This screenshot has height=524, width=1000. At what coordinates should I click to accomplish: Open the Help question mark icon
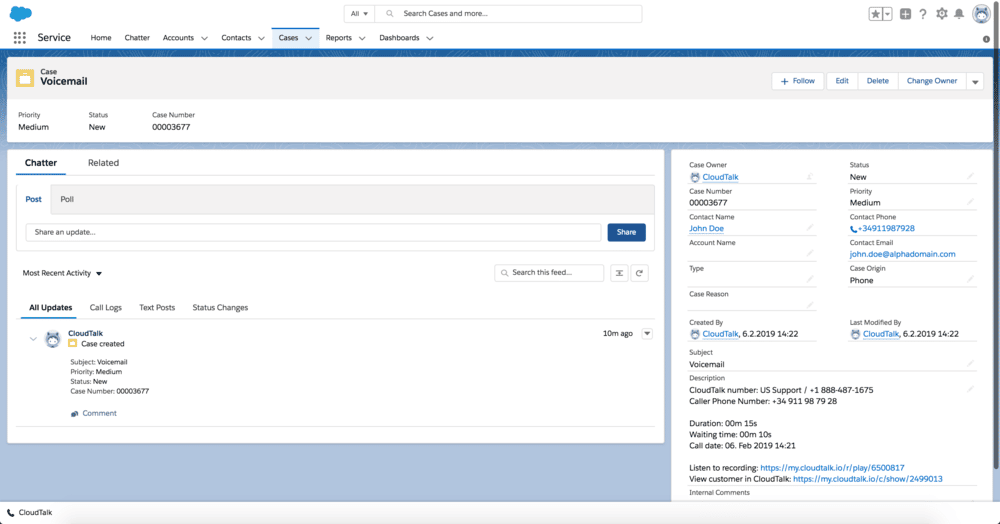click(x=923, y=14)
